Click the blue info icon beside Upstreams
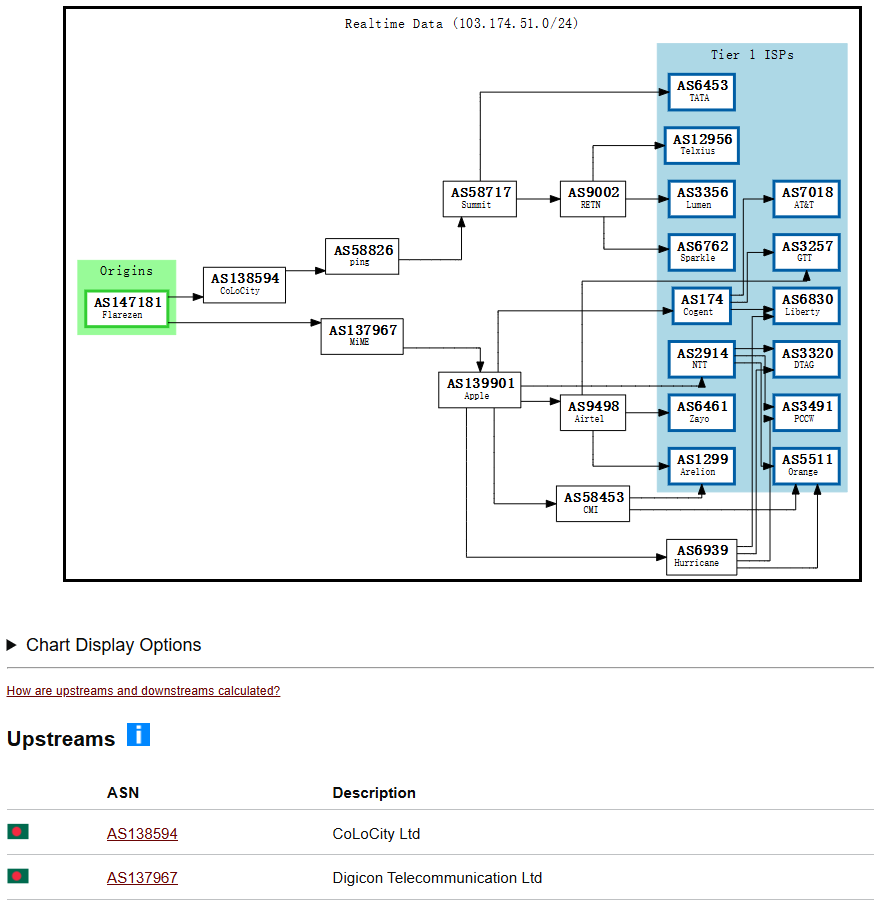874x908 pixels. [x=138, y=735]
